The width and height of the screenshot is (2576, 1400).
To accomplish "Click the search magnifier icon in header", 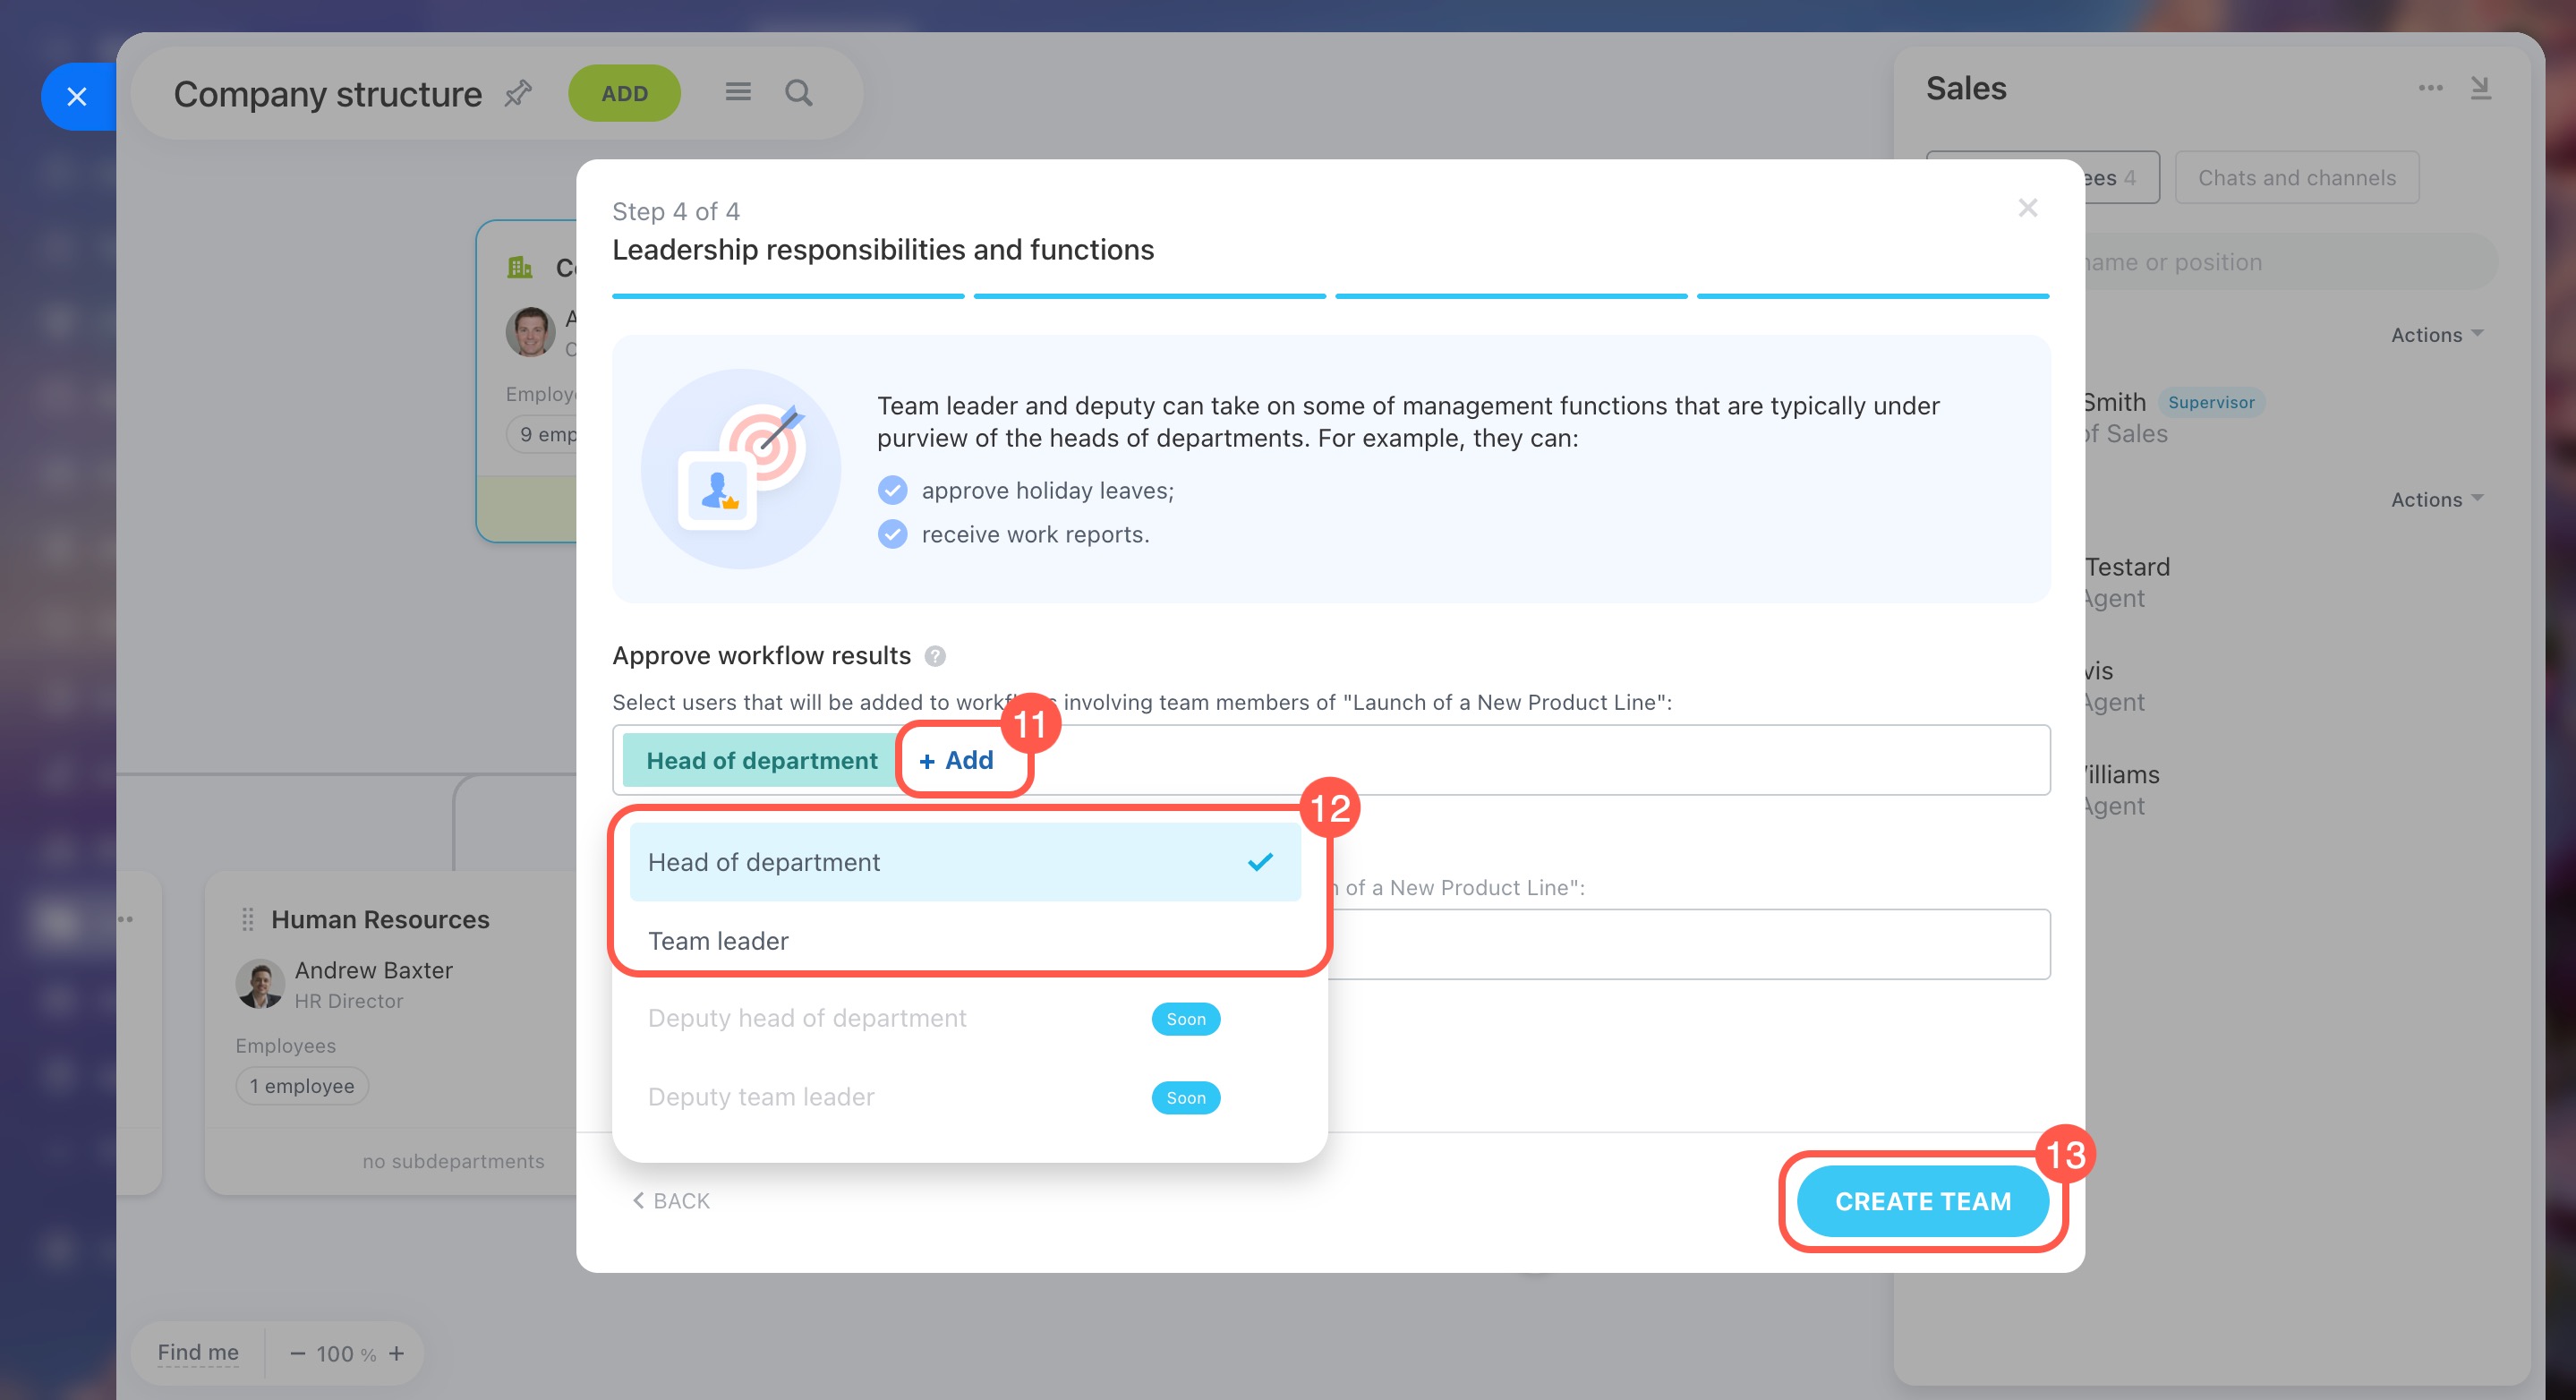I will coord(798,93).
